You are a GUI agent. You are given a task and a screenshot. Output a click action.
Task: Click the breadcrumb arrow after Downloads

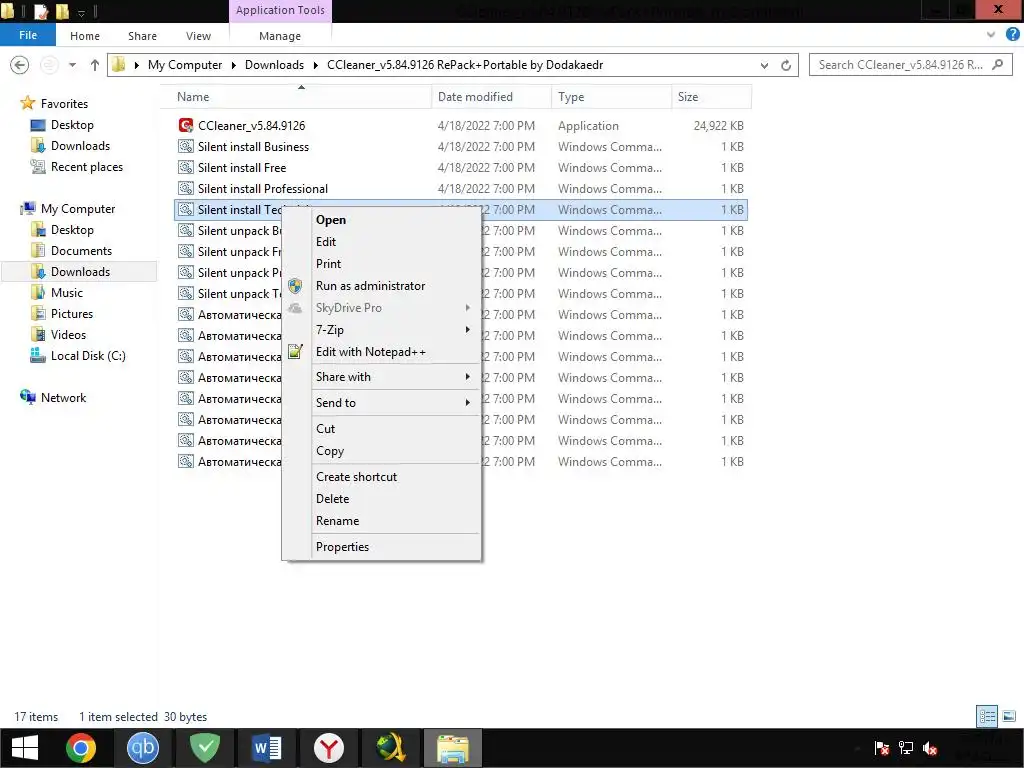click(x=315, y=65)
